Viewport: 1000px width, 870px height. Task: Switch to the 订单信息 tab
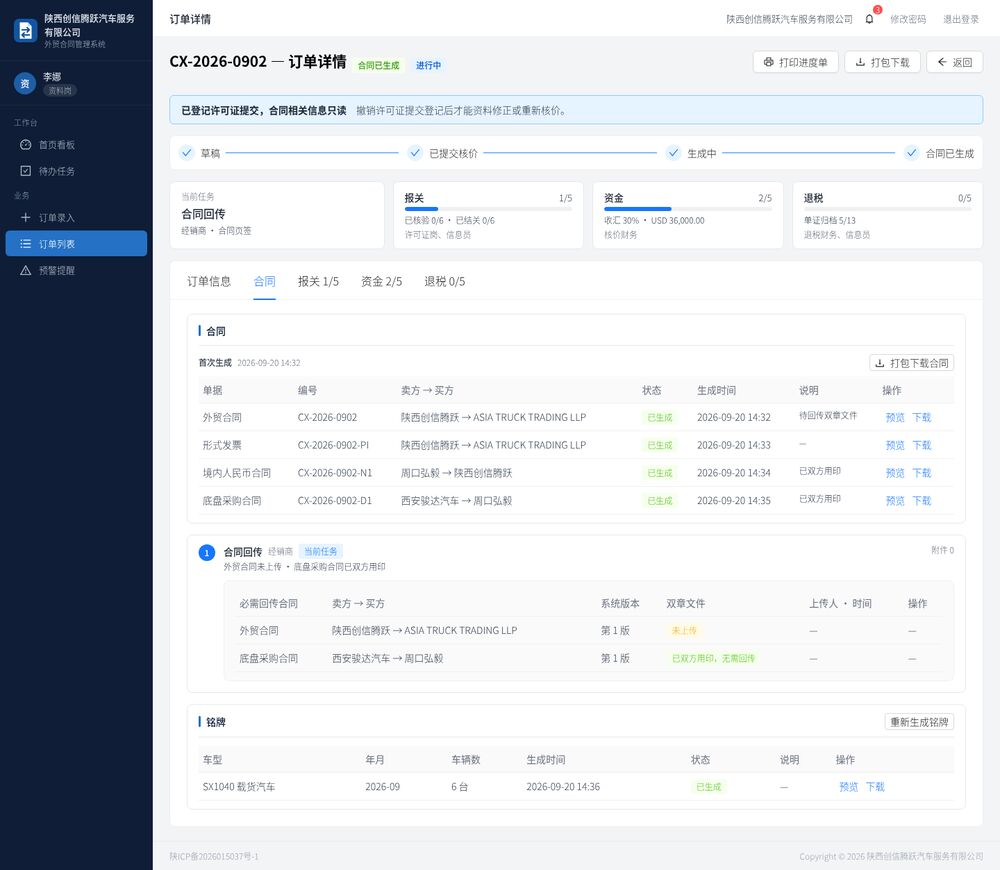coord(209,281)
